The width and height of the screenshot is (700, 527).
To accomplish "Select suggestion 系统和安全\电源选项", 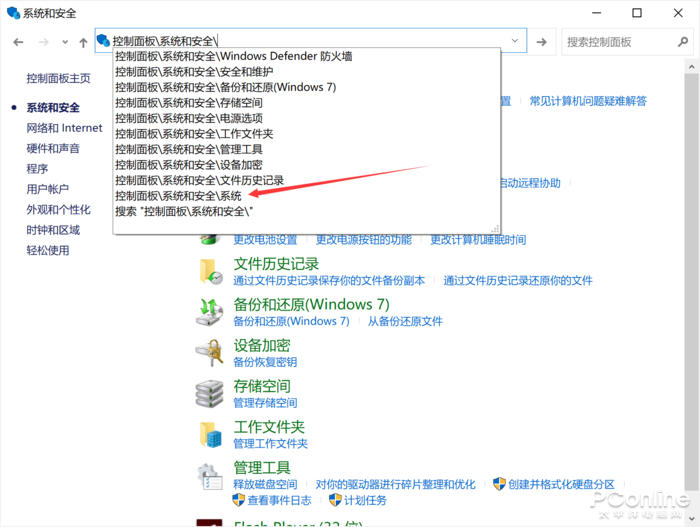I will [307, 118].
